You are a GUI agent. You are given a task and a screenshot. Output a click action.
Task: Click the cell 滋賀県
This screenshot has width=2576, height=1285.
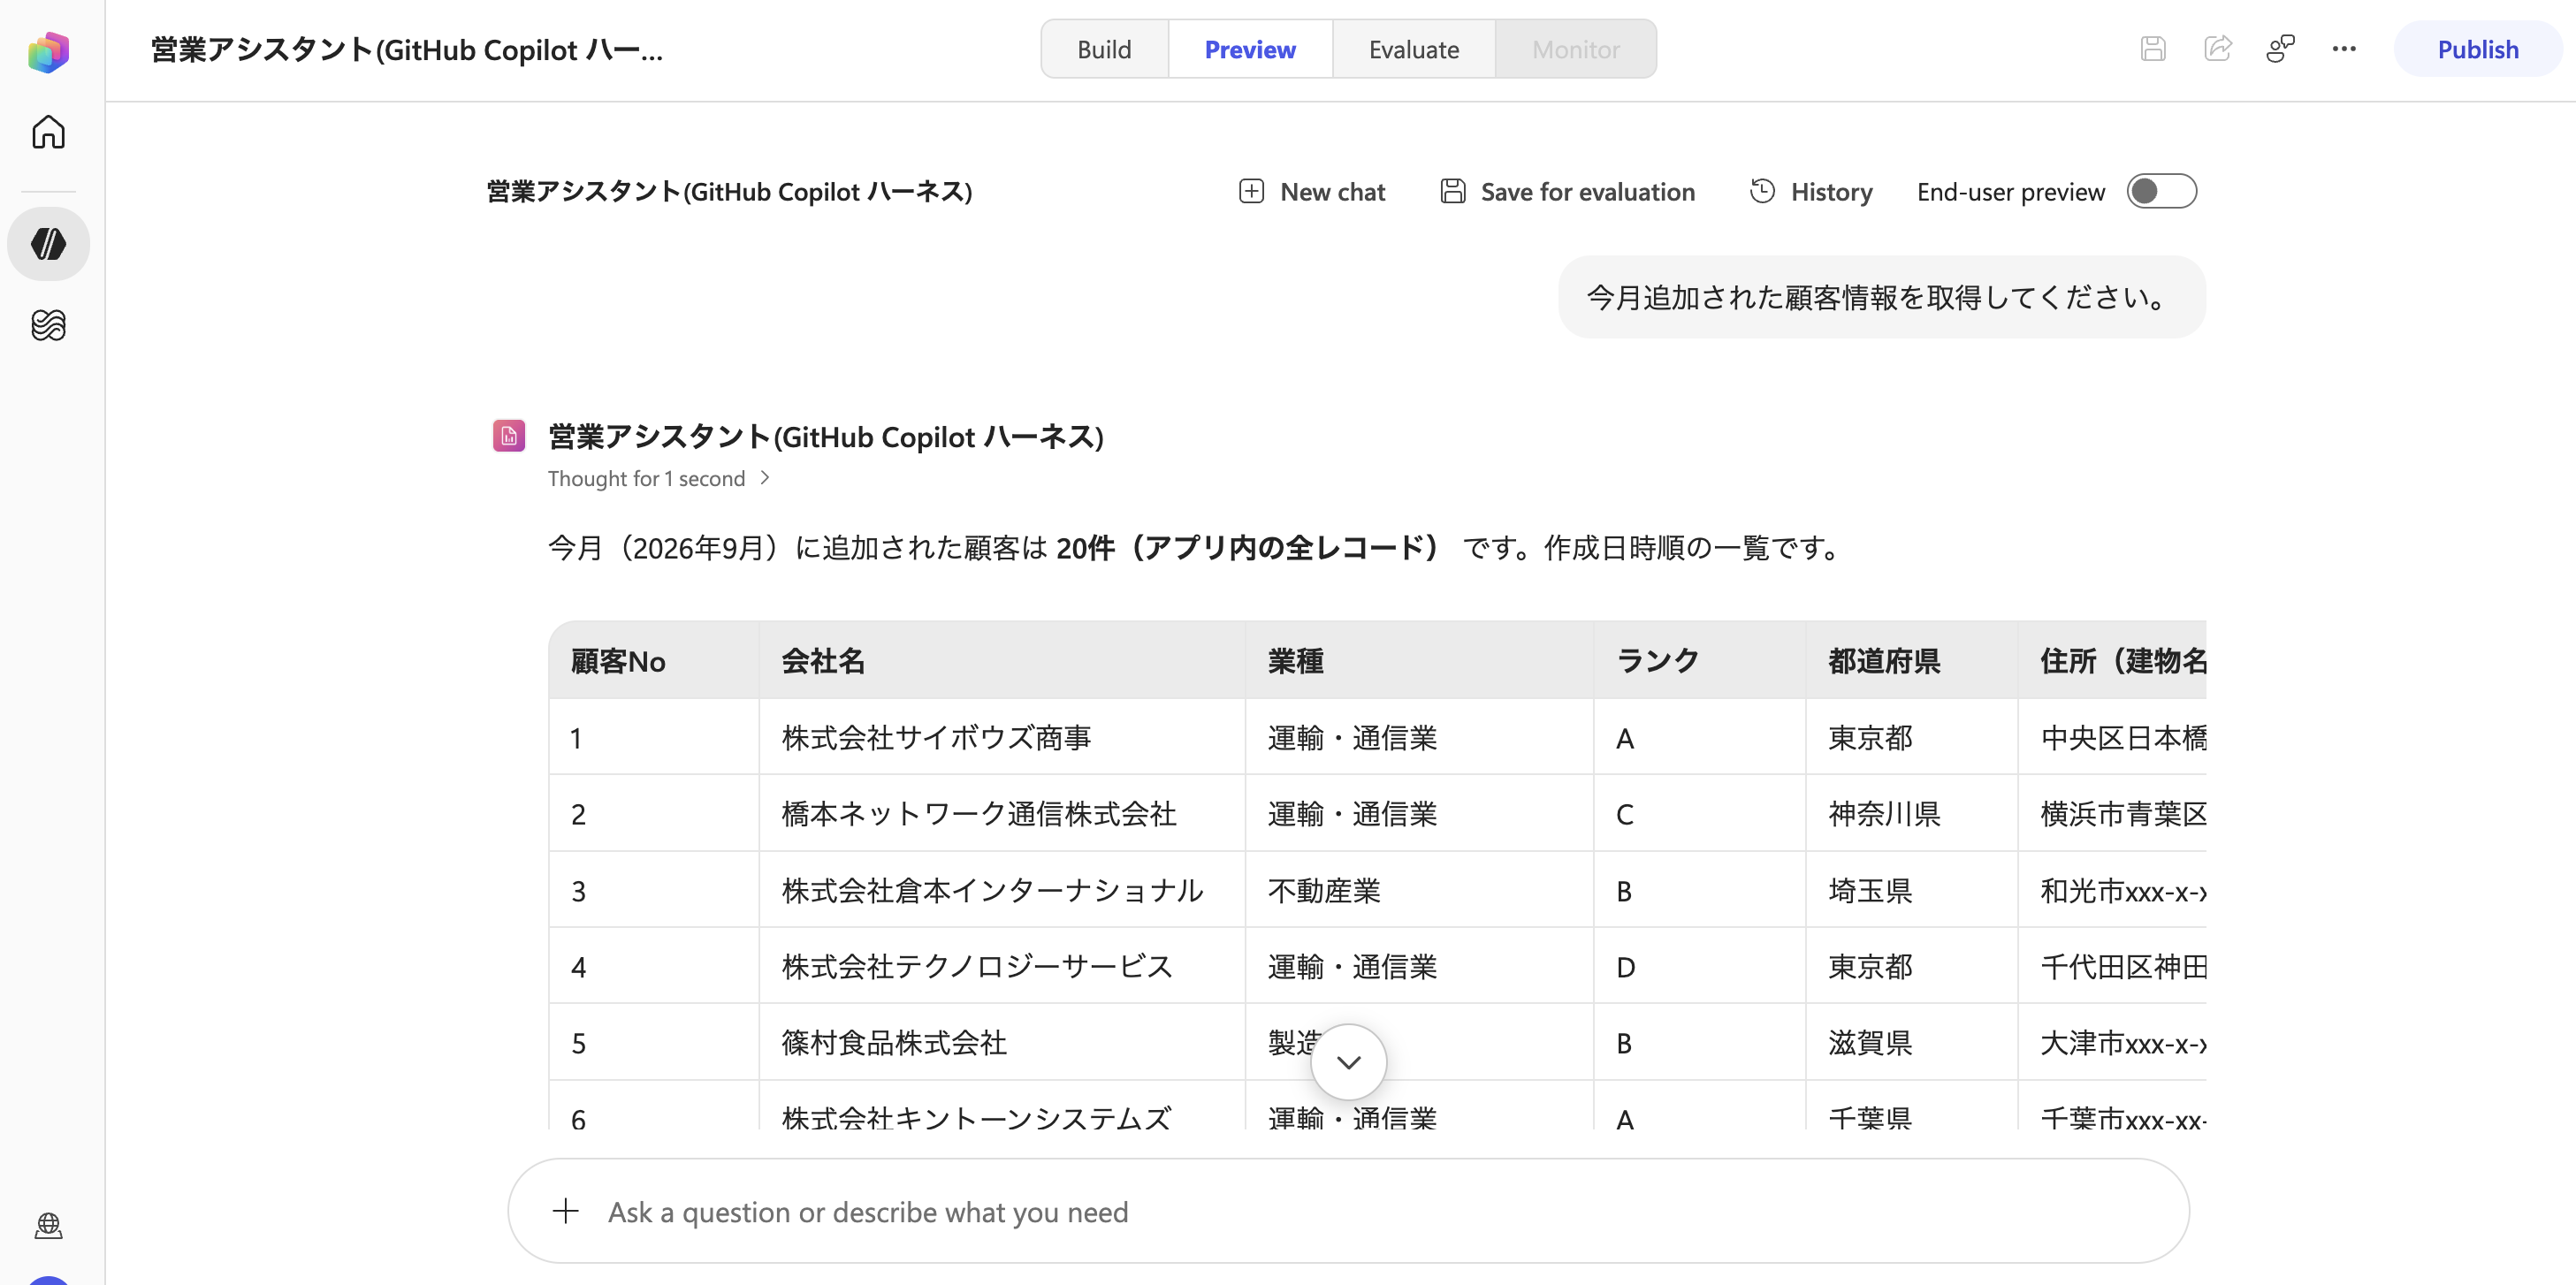coord(1911,1042)
